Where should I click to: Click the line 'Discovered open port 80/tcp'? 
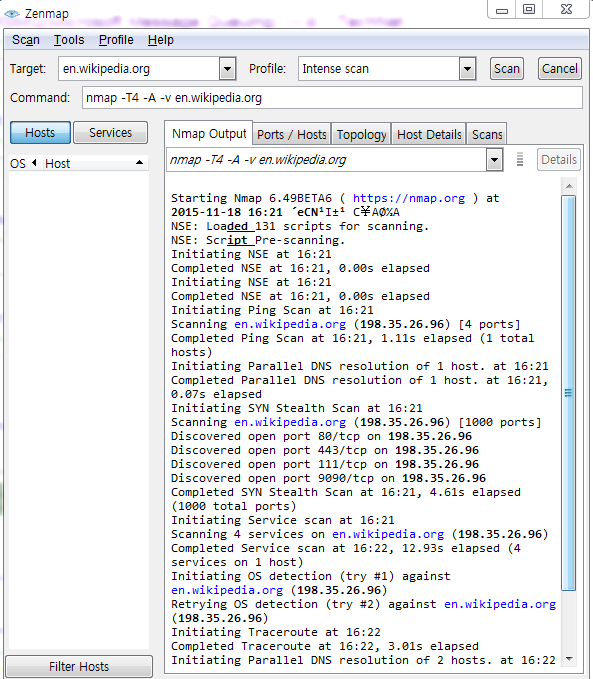point(321,436)
